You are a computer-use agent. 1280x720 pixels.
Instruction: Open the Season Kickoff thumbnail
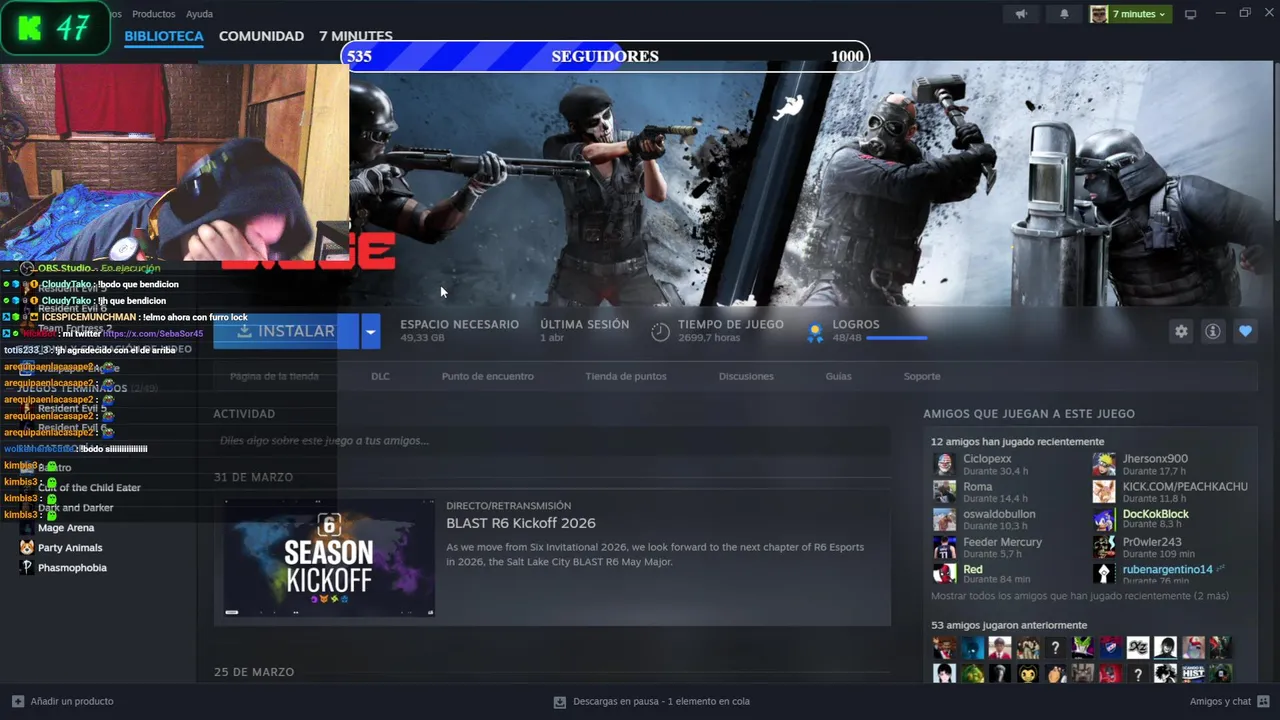329,558
